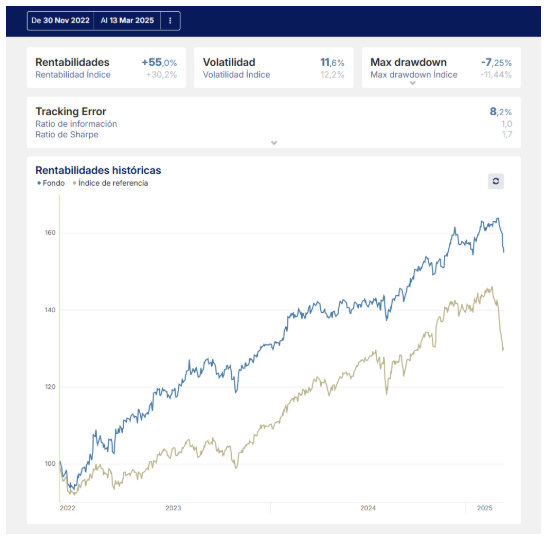
Task: Click the 2023 marker on time axis
Action: pyautogui.click(x=173, y=508)
